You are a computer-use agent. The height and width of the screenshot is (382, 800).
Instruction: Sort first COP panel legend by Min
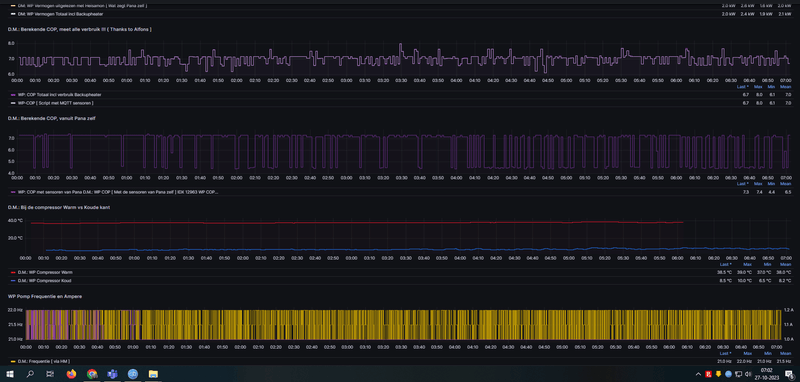click(772, 87)
